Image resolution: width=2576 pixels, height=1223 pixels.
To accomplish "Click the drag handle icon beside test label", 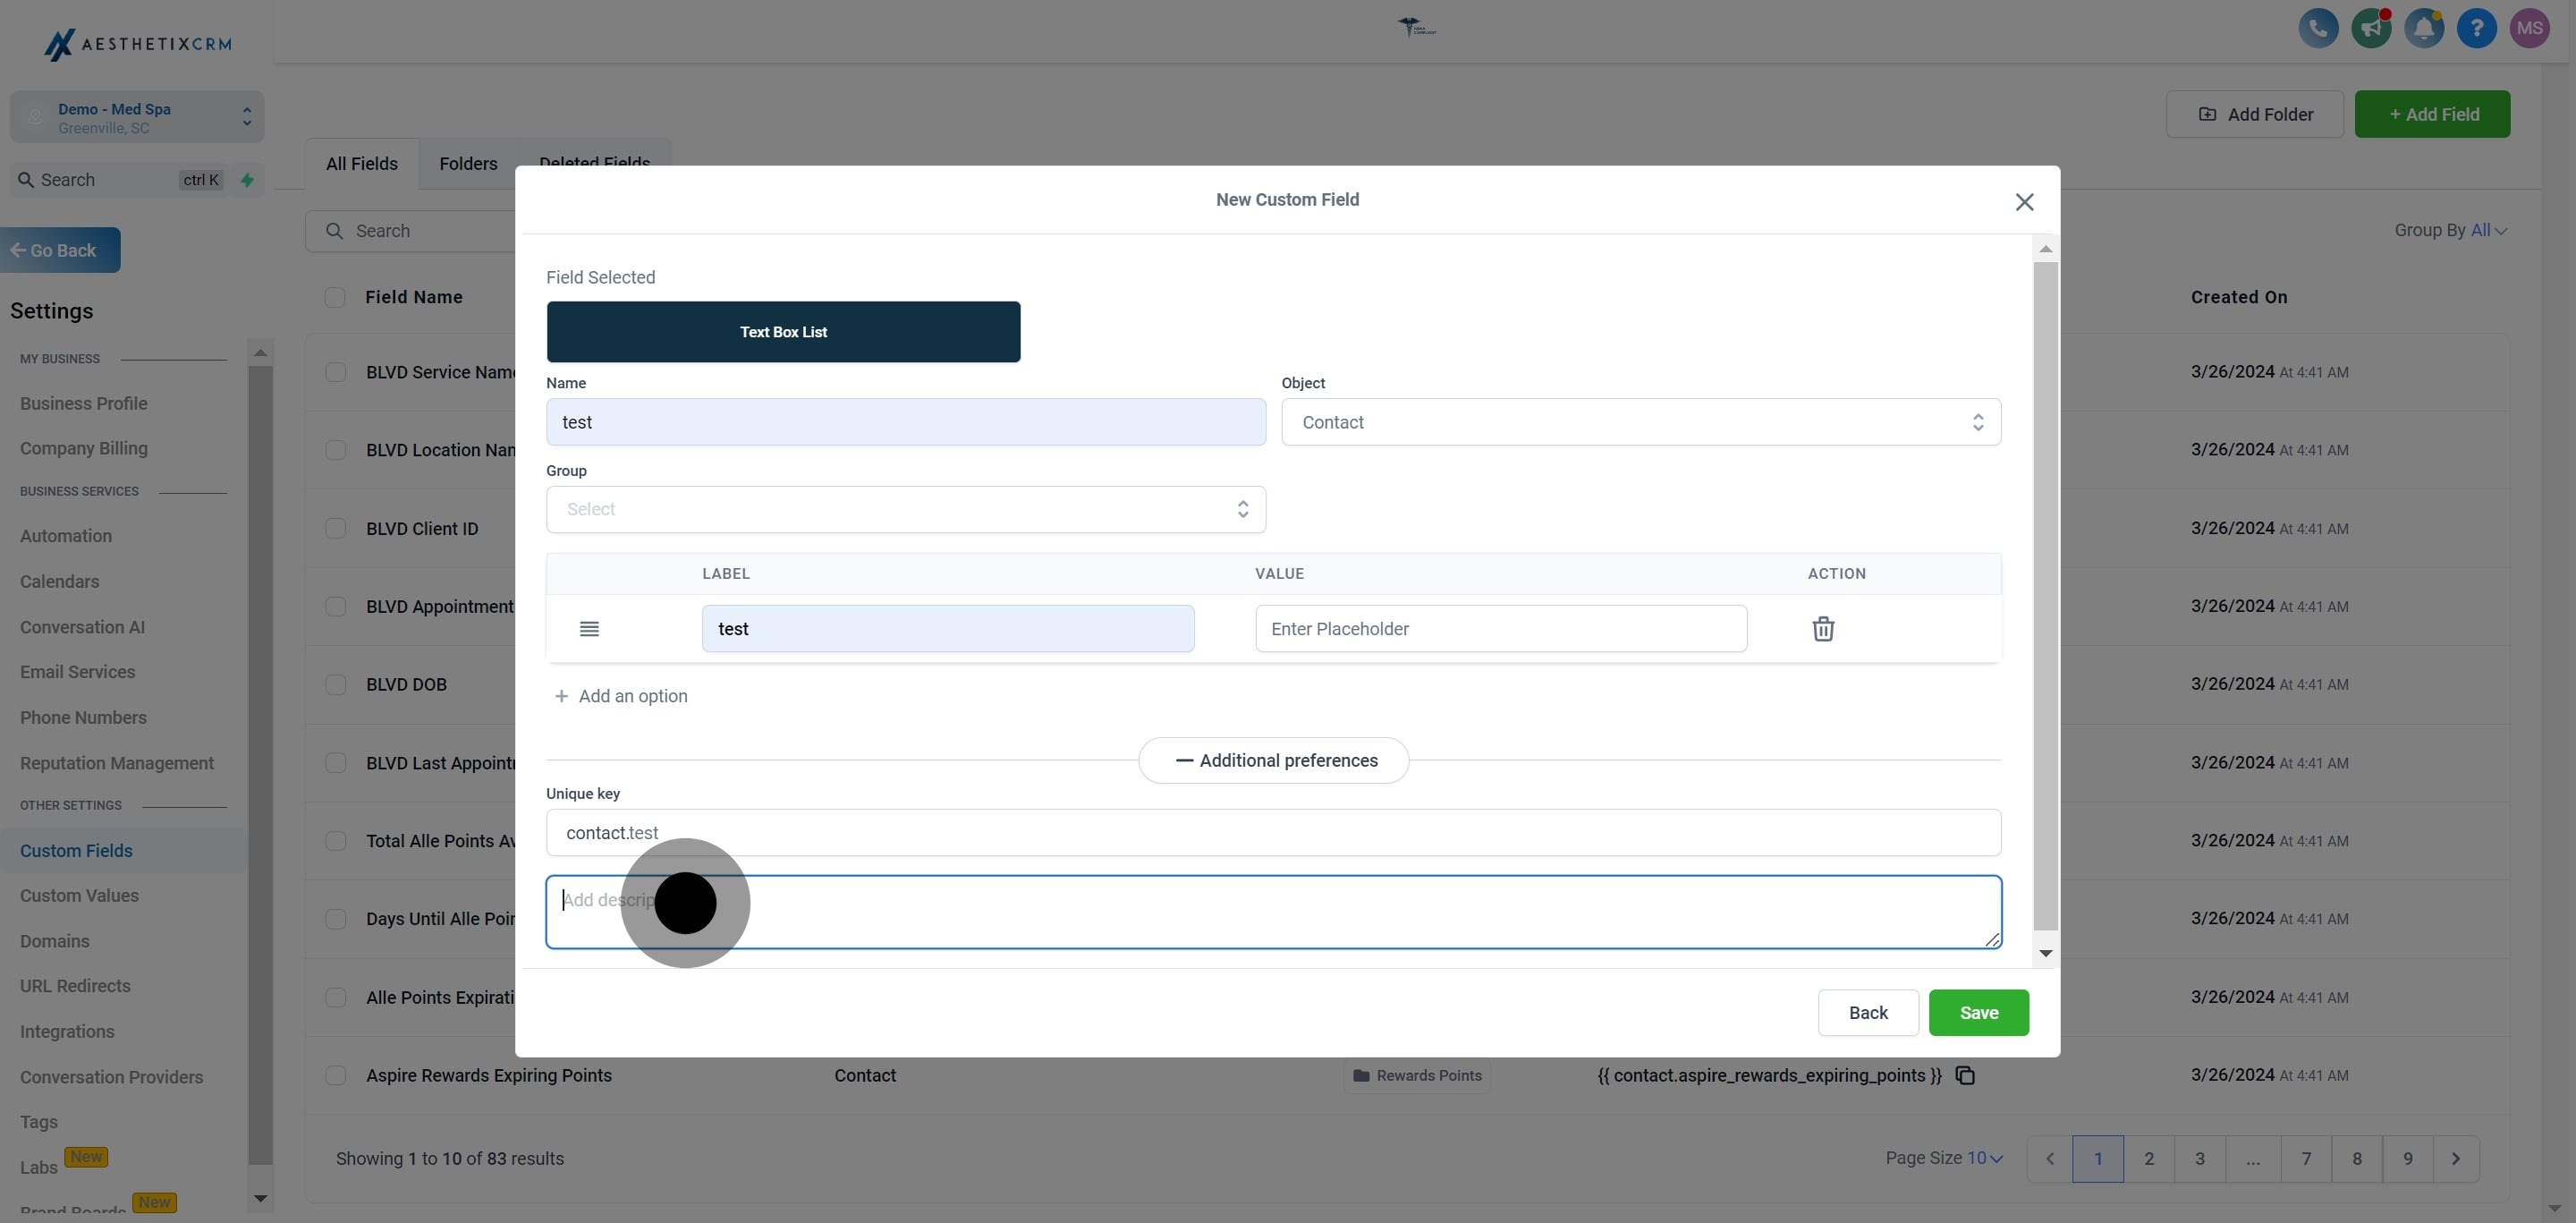I will click(589, 629).
